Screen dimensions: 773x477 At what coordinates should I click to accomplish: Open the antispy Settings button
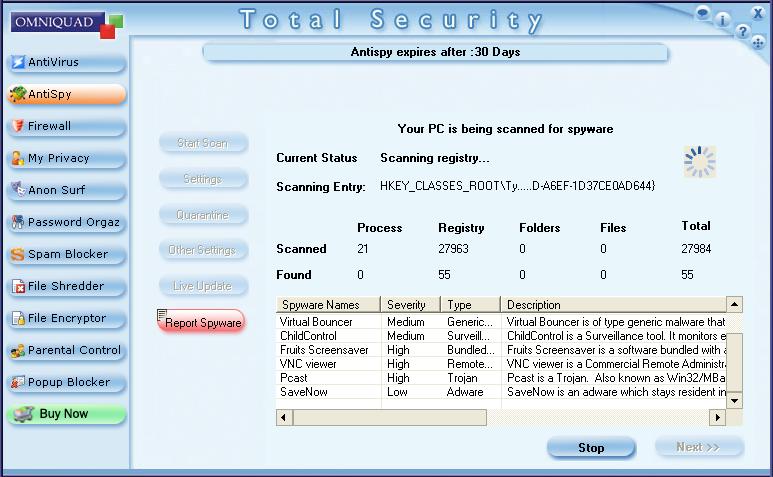203,179
